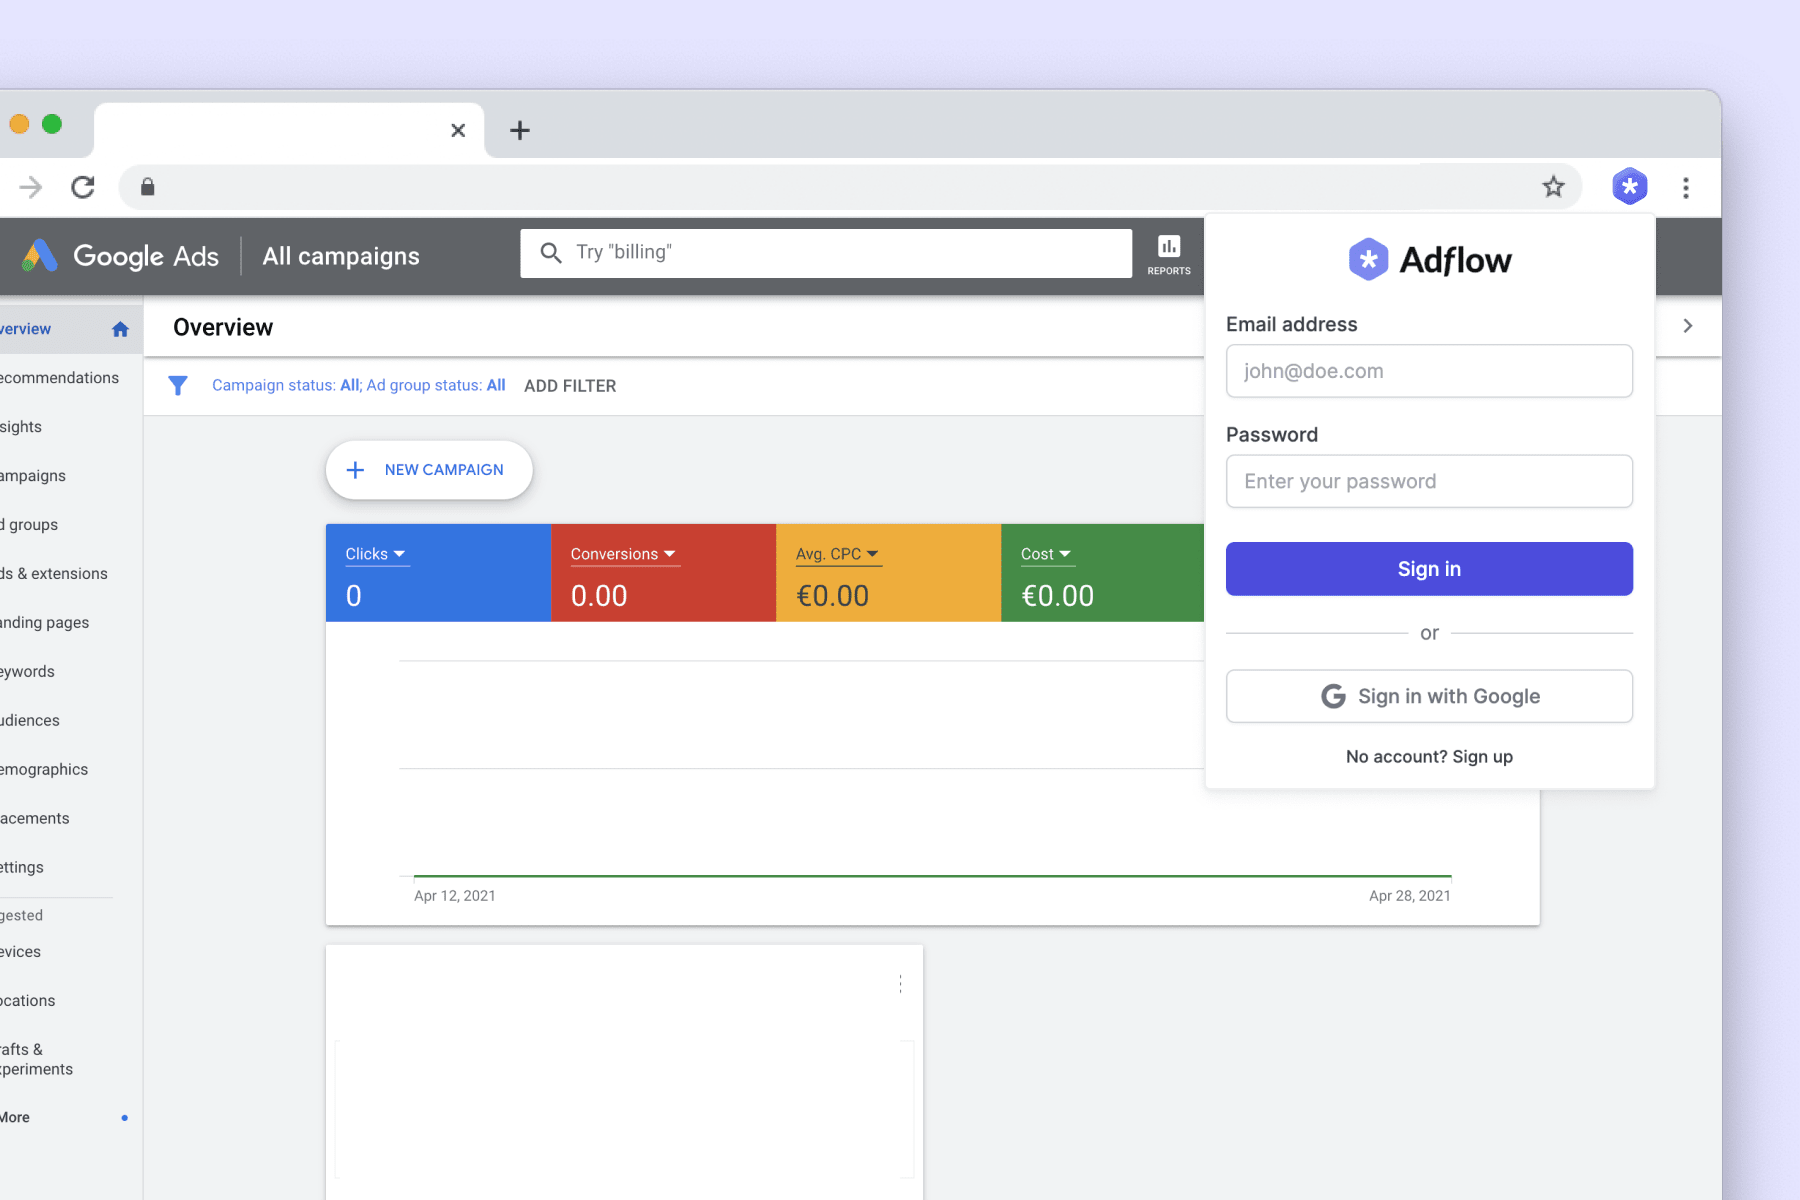Bookmark page with the star icon
This screenshot has height=1200, width=1800.
coord(1553,186)
